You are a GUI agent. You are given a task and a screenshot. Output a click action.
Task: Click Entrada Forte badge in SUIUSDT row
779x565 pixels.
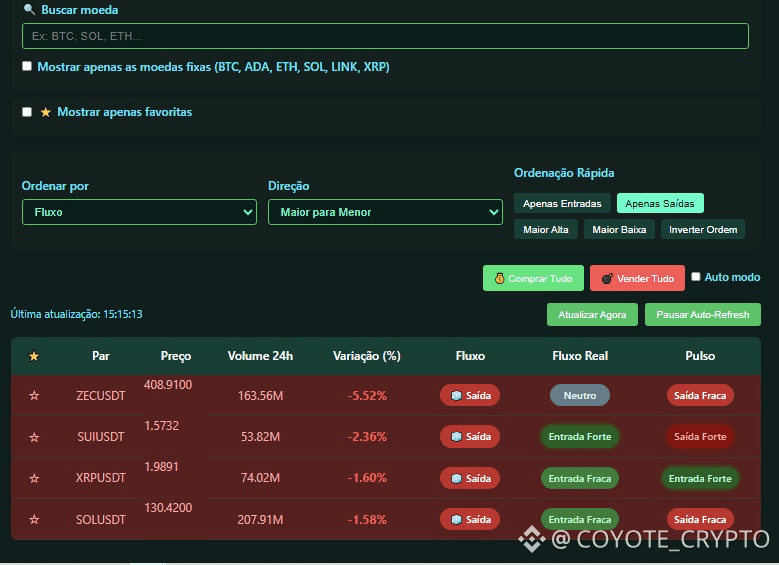580,437
